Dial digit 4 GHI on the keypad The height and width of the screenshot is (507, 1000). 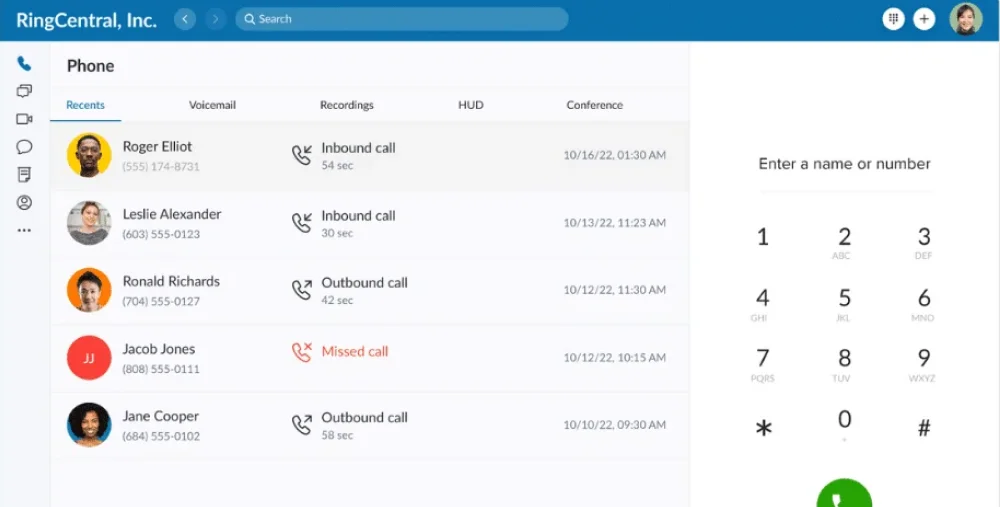[x=763, y=304]
